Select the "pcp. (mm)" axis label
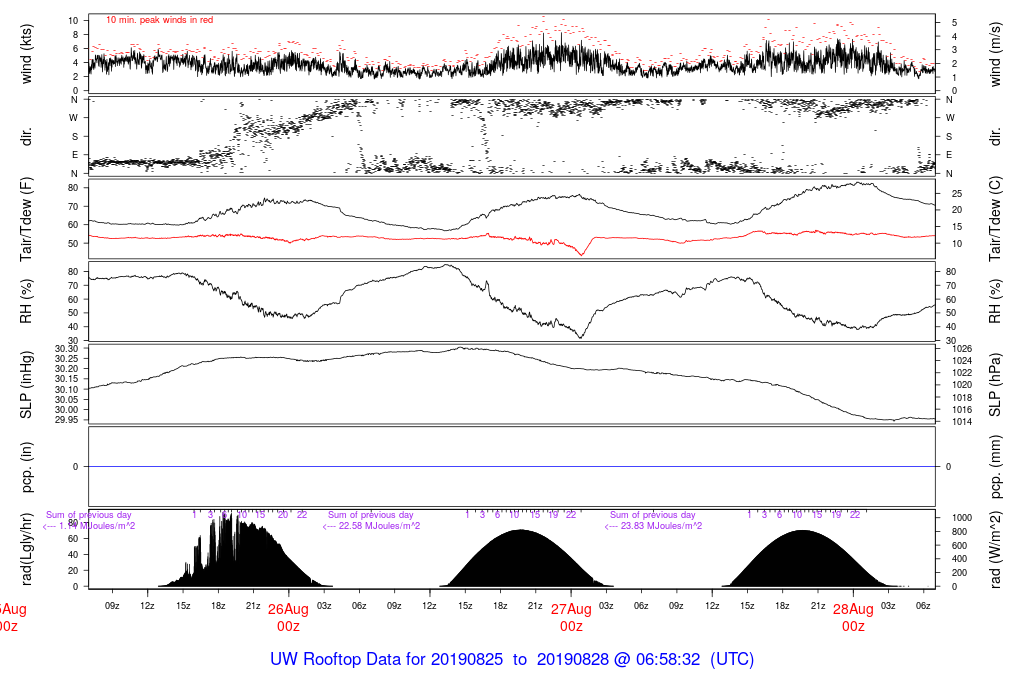The image size is (1024, 700). (x=995, y=467)
